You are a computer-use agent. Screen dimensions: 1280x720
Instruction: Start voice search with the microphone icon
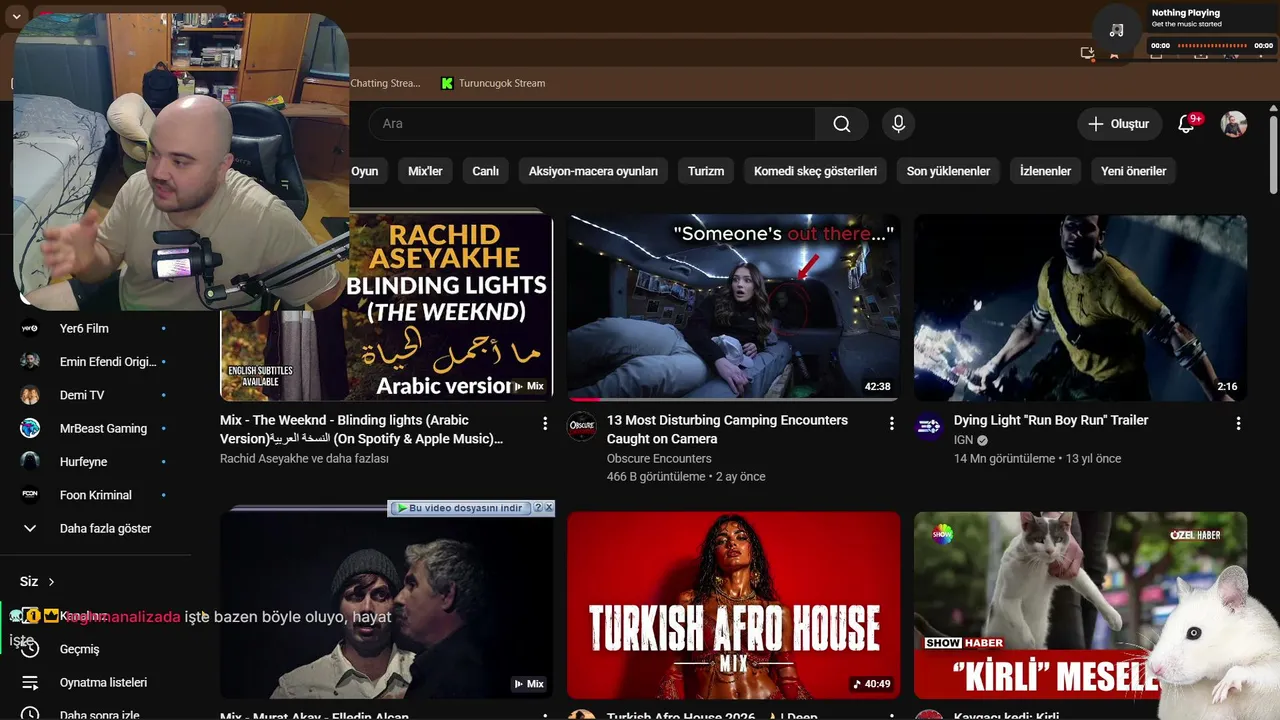pos(898,124)
